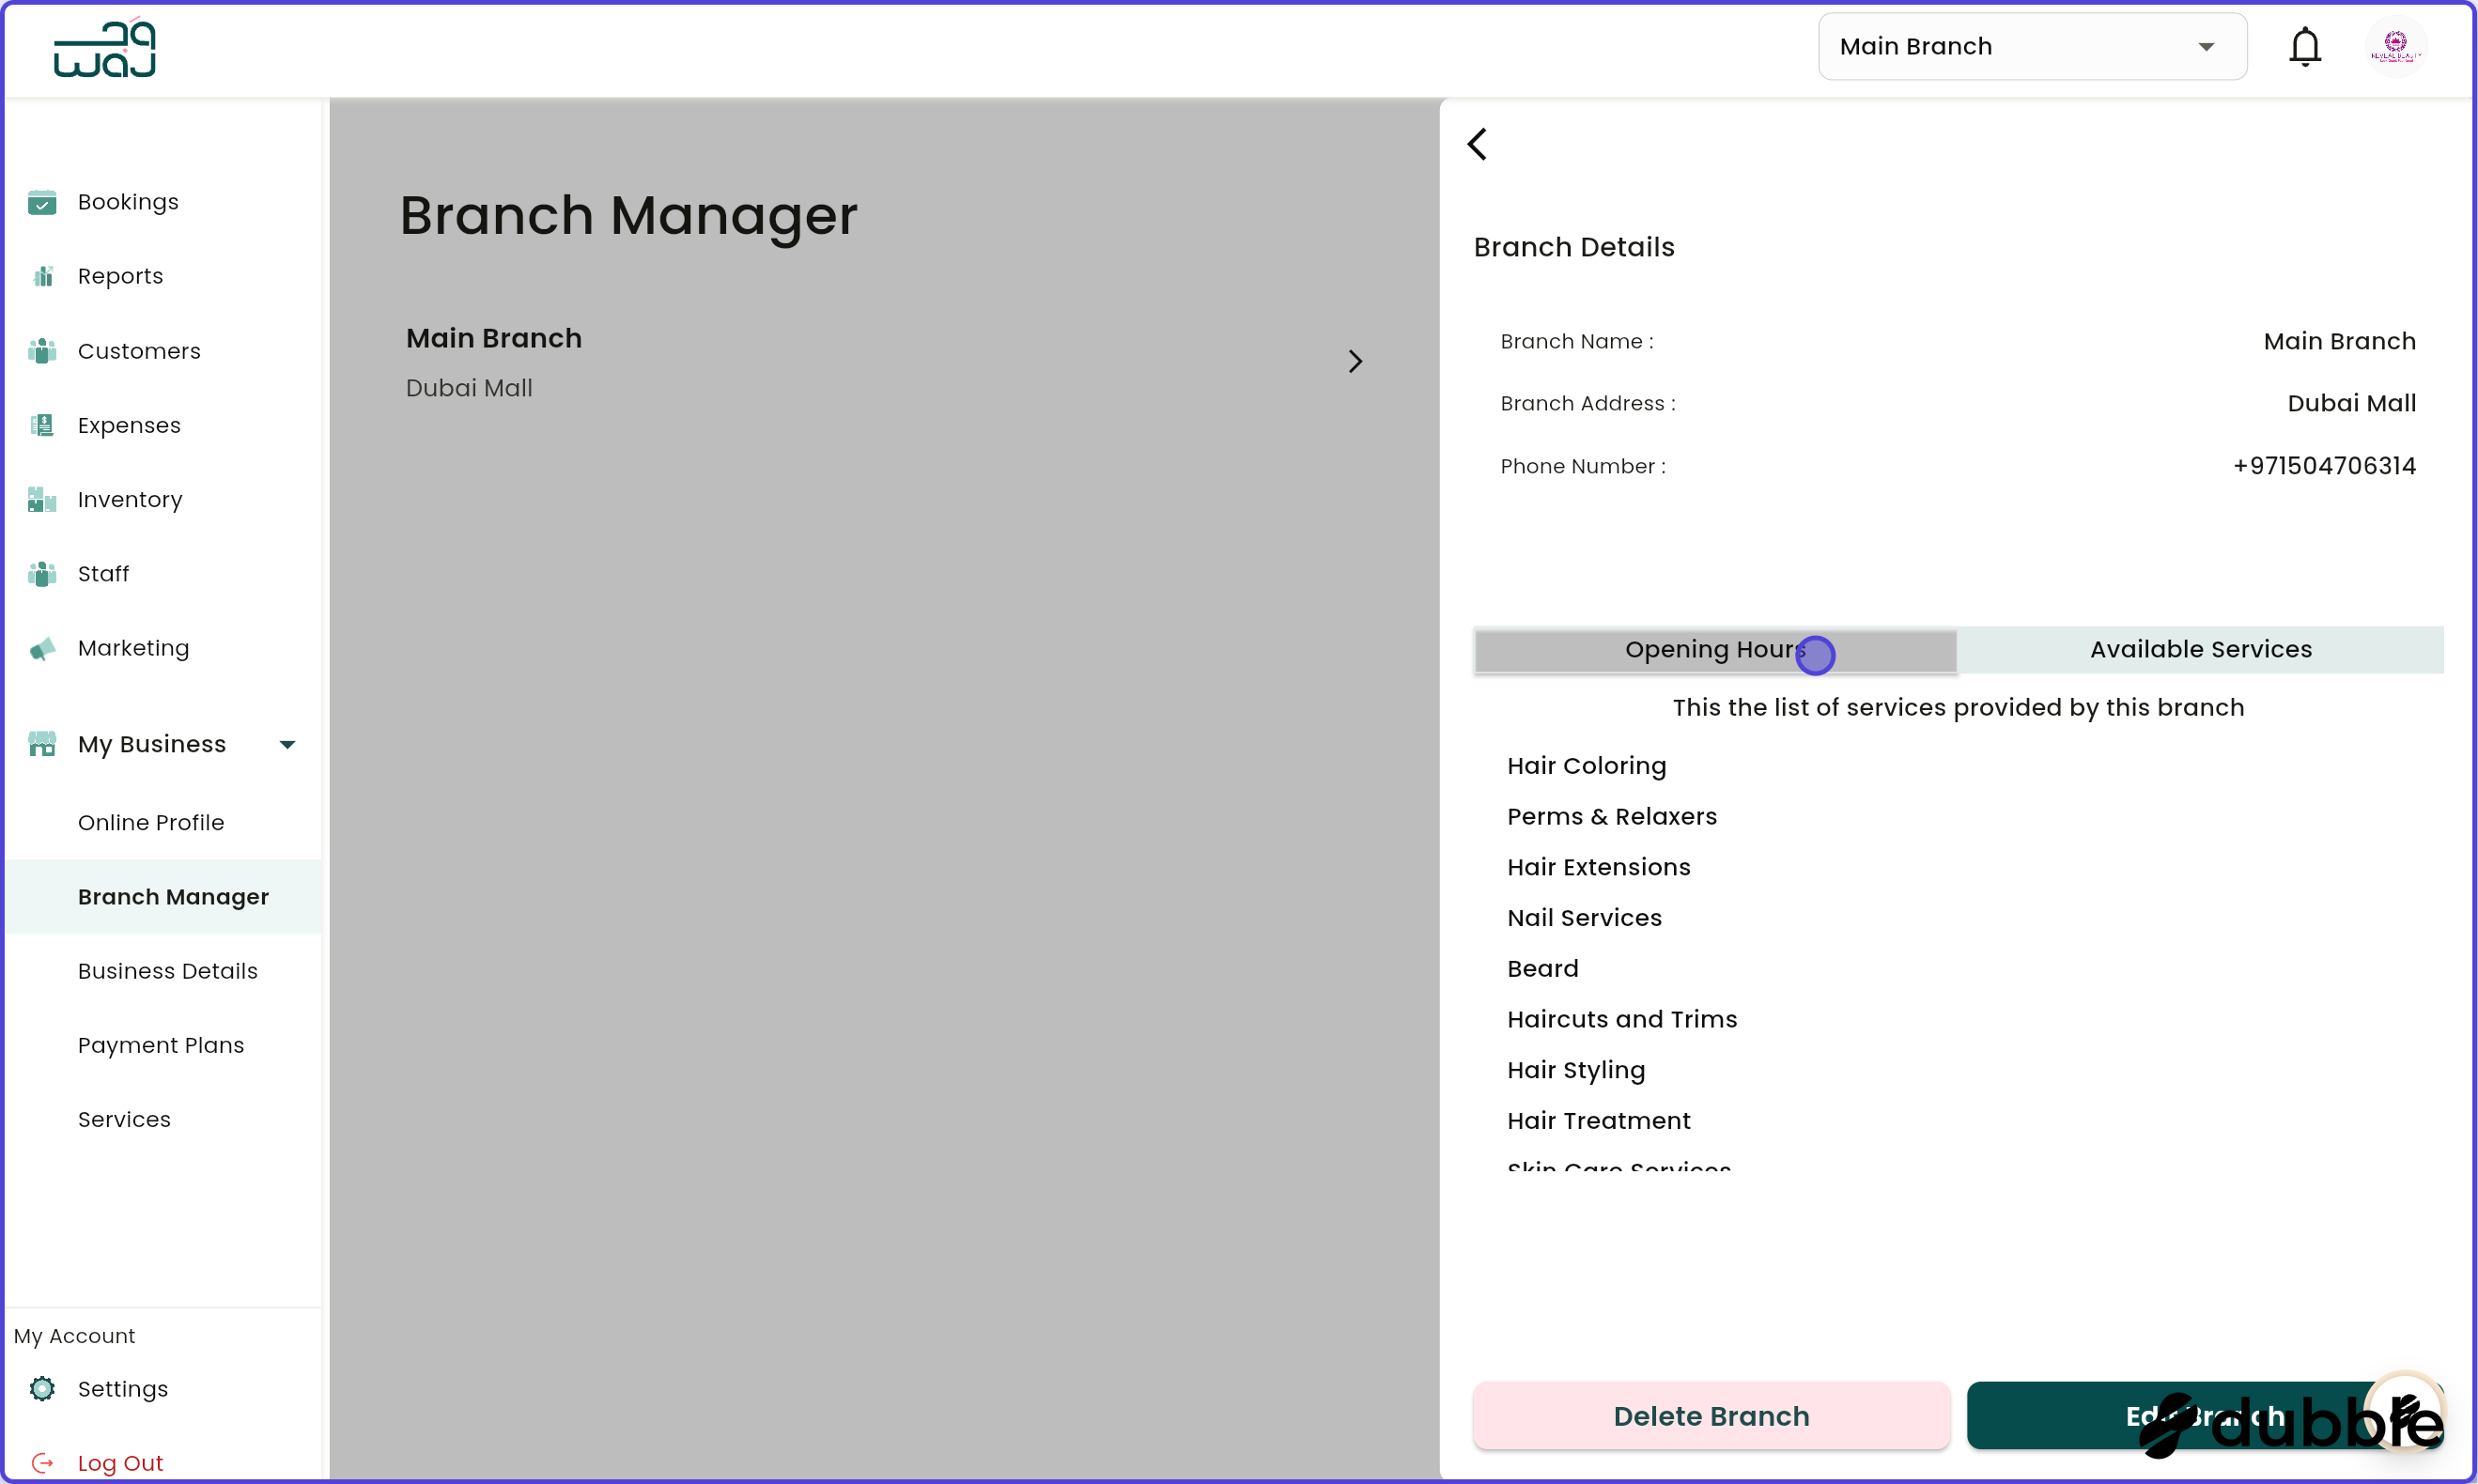Open the Staff section
The image size is (2478, 1484).
104,573
